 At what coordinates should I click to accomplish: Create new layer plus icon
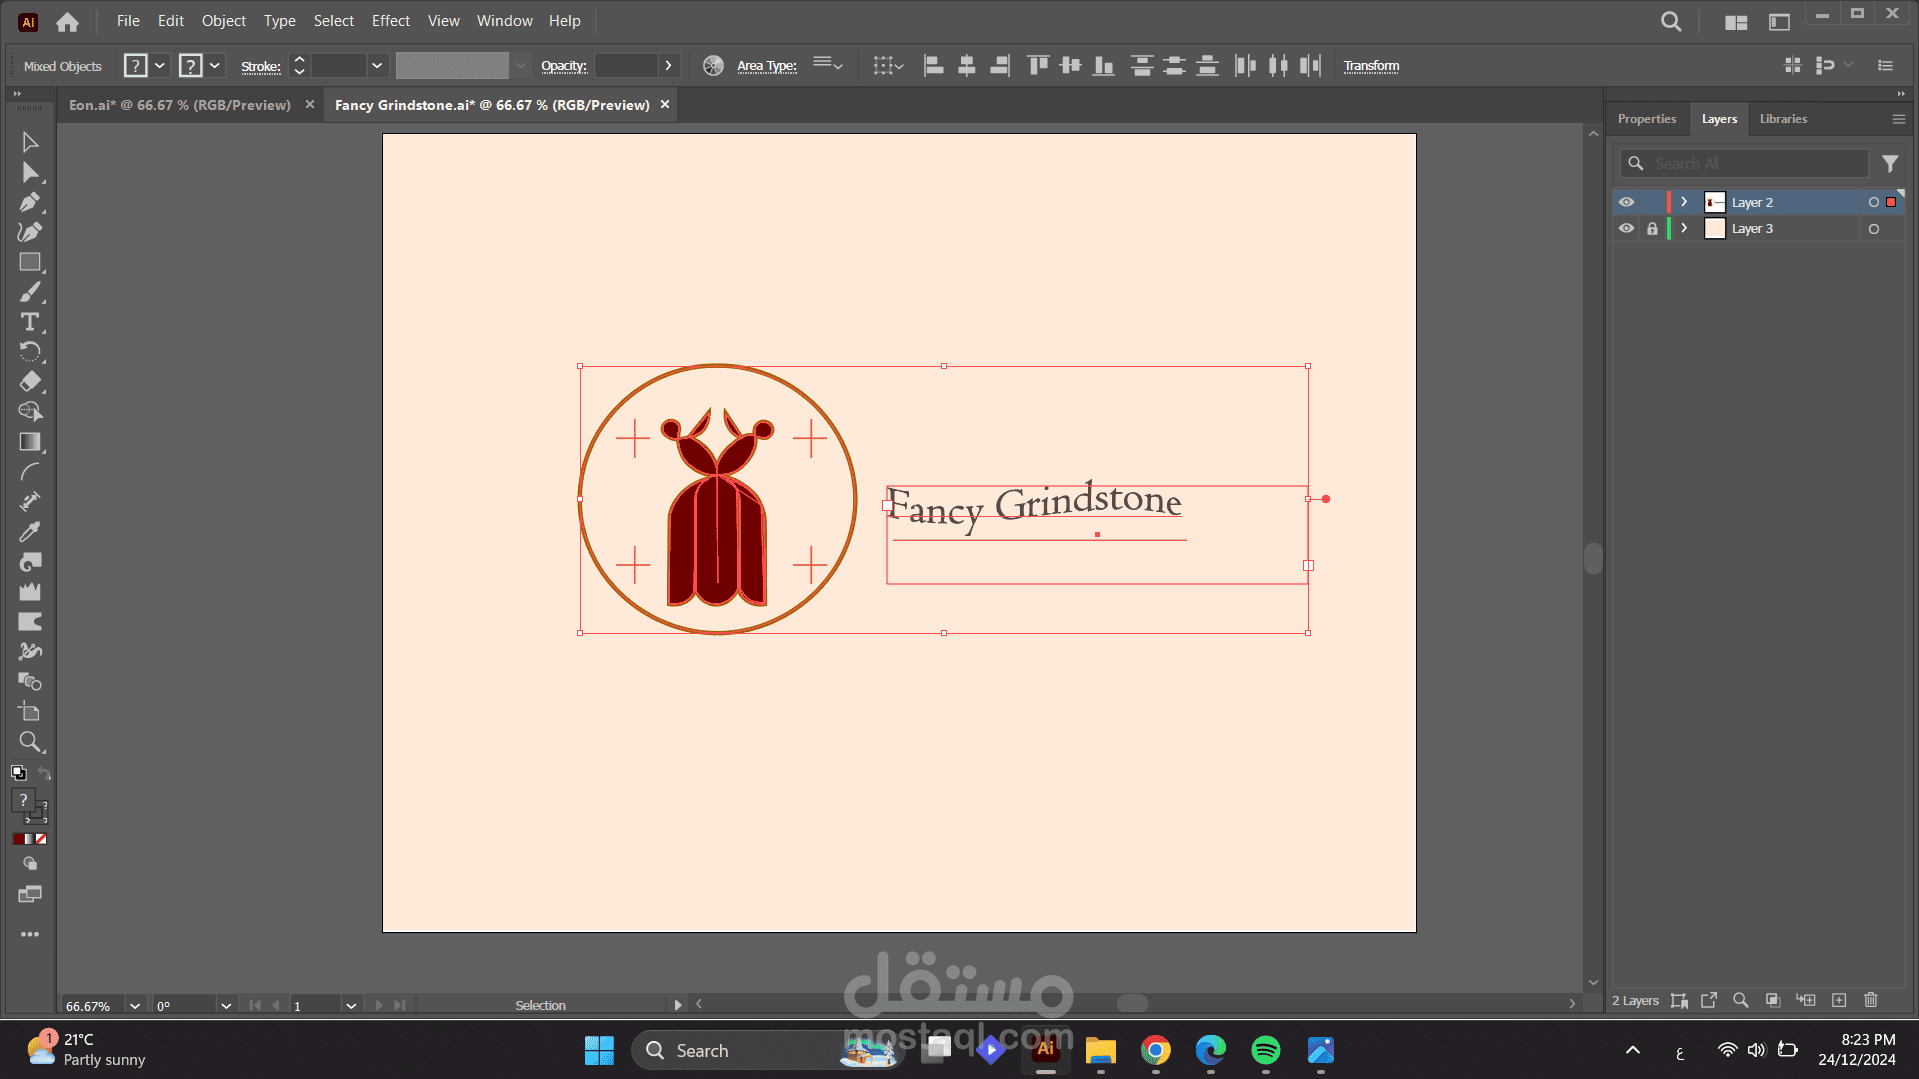coord(1839,1000)
